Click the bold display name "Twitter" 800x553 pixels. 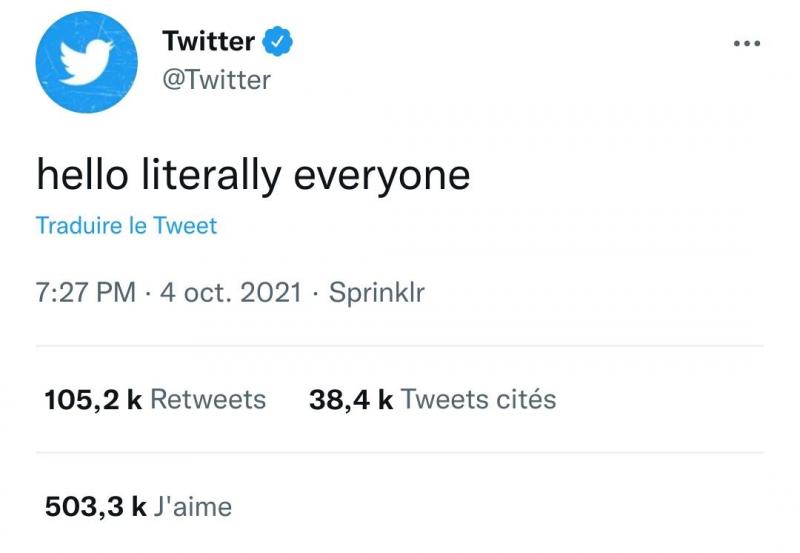[x=208, y=42]
